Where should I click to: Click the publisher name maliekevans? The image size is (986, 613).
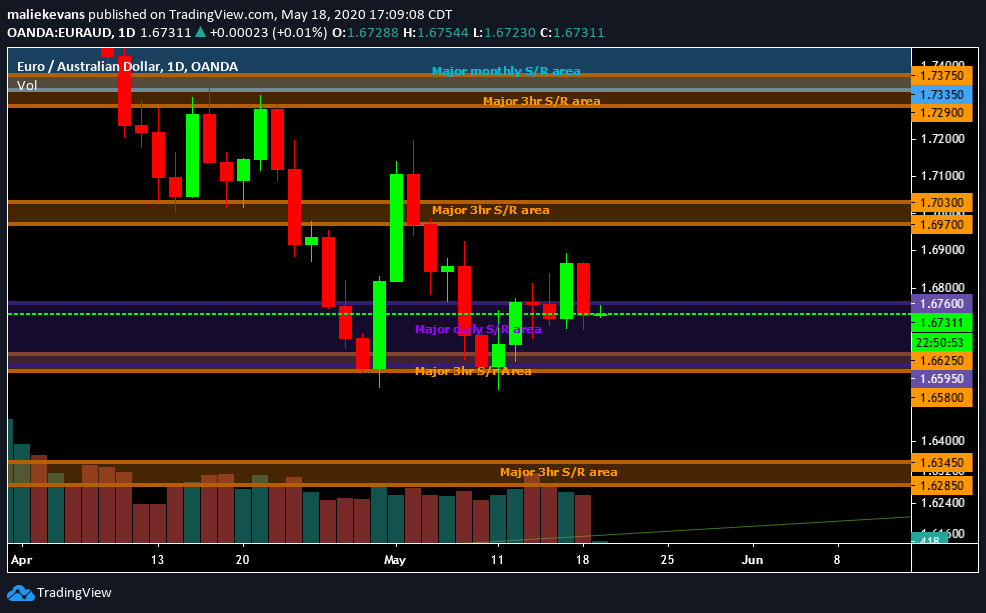pyautogui.click(x=46, y=14)
